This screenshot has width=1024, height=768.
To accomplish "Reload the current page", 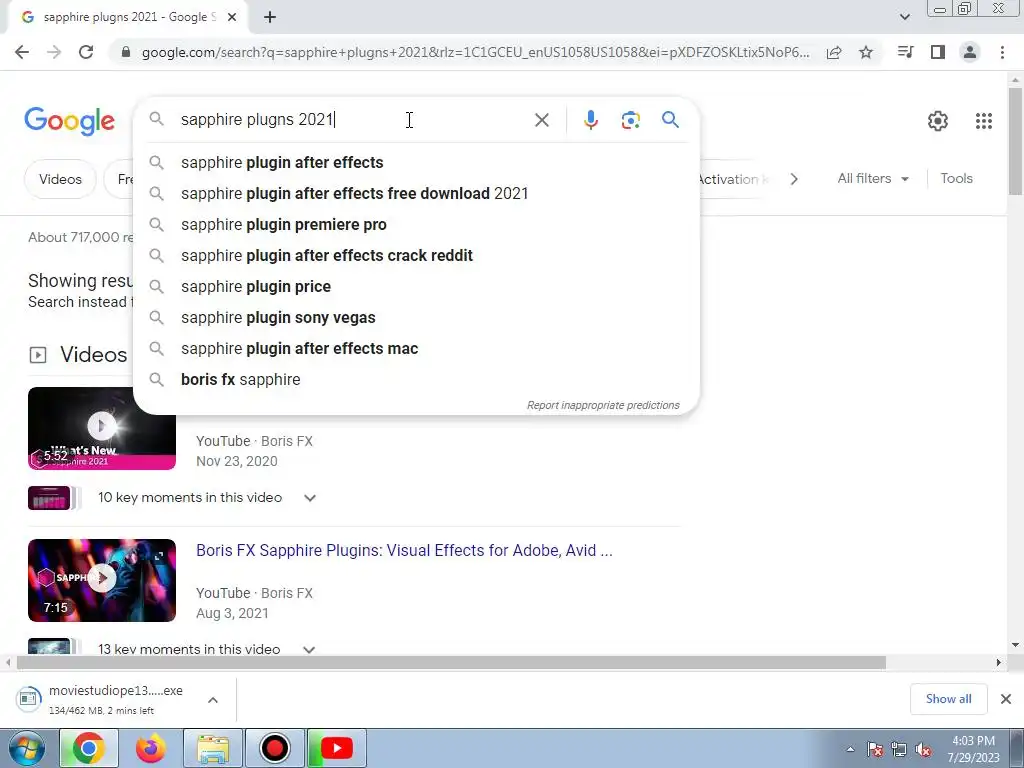I will [x=86, y=52].
